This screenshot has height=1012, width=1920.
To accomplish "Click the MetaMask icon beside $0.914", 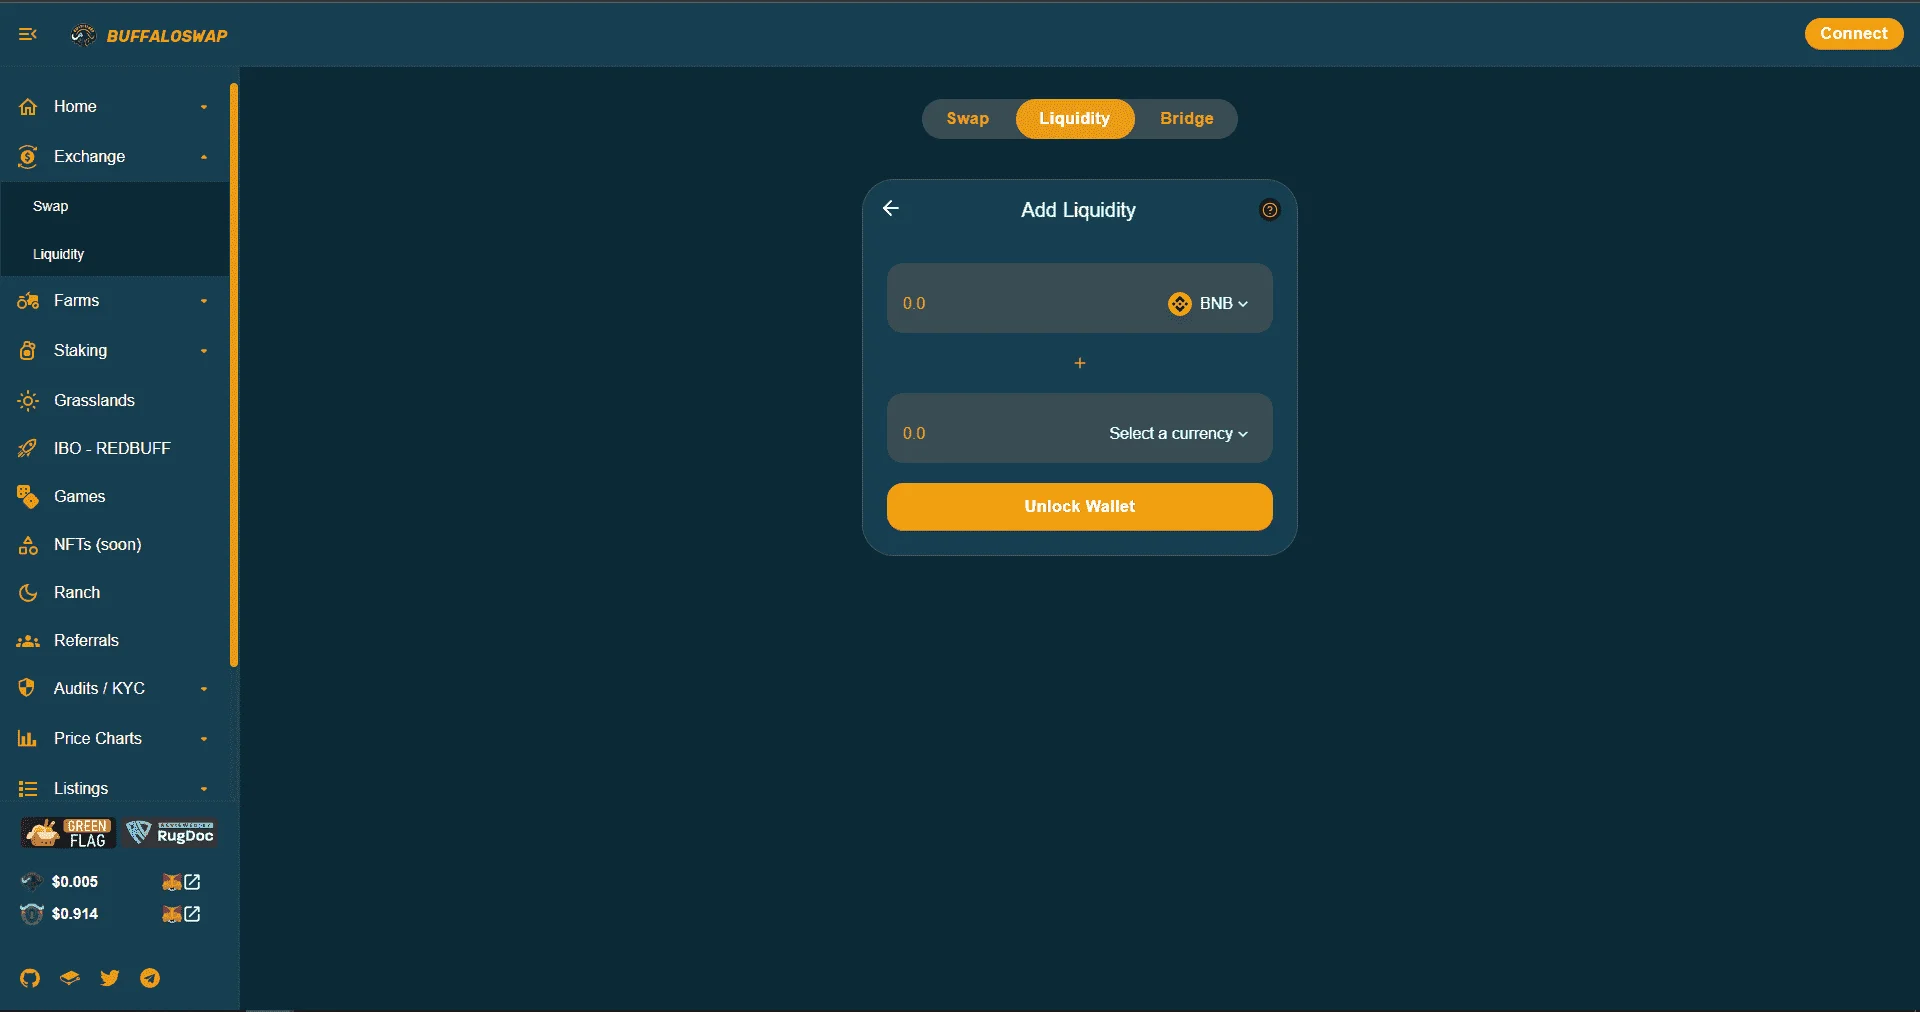I will (172, 914).
